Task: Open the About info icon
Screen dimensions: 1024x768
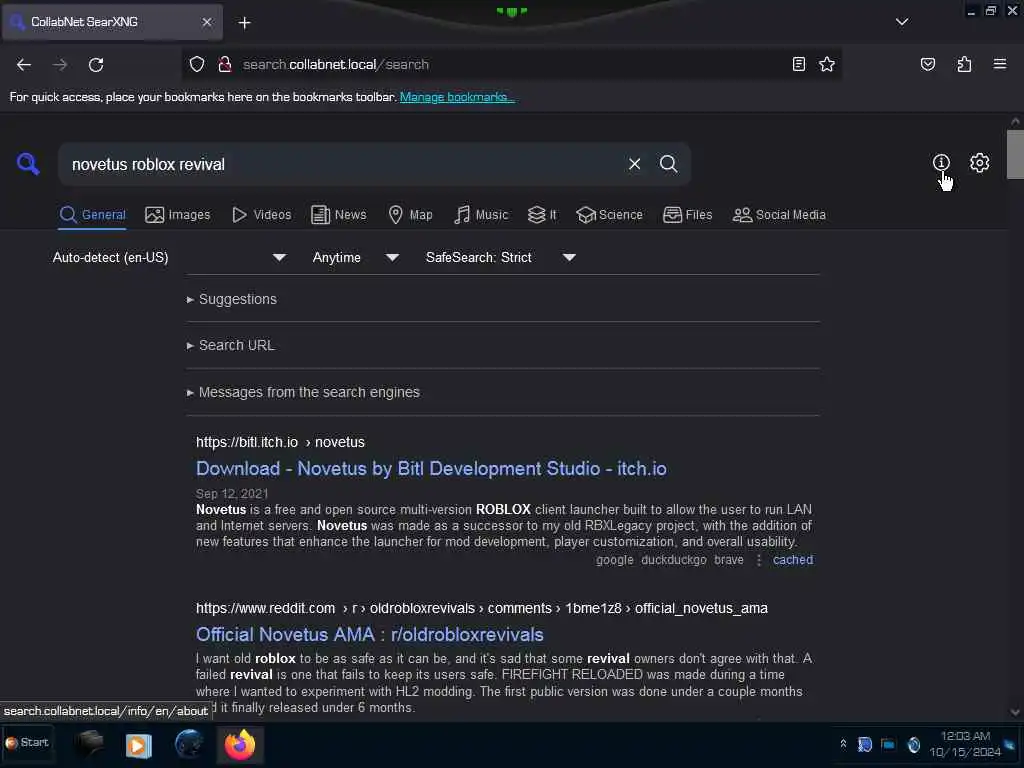Action: 941,163
